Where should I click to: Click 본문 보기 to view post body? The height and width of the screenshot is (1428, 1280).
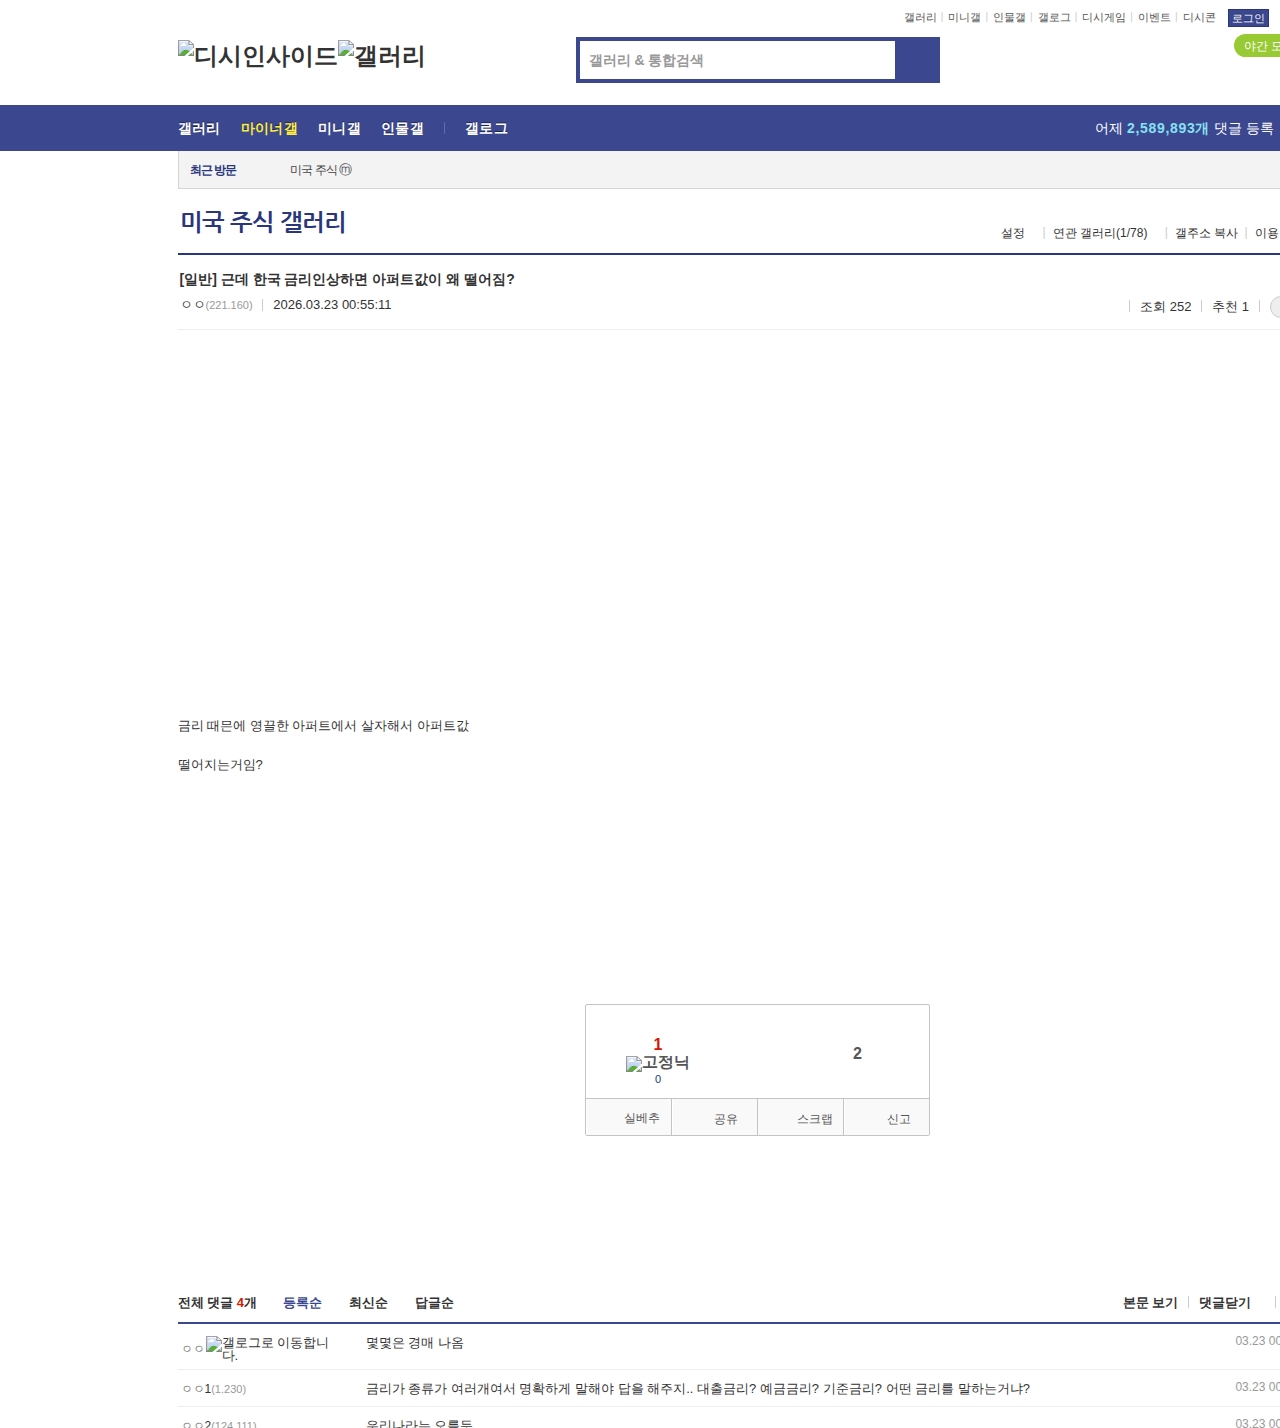point(1150,1303)
